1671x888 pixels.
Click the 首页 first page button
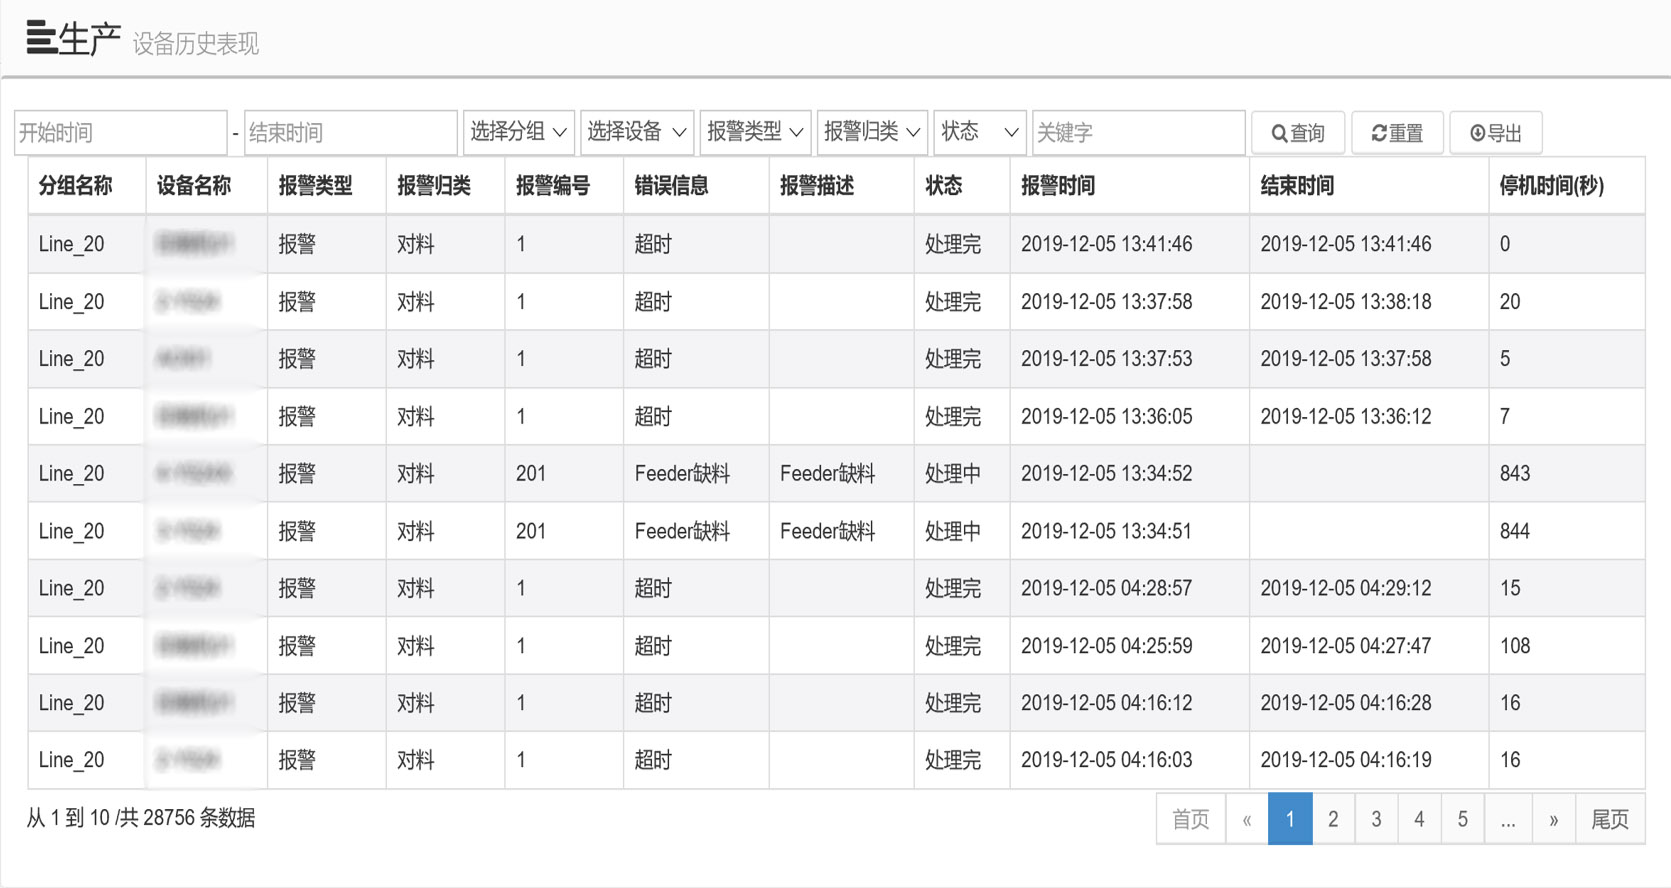click(x=1190, y=820)
